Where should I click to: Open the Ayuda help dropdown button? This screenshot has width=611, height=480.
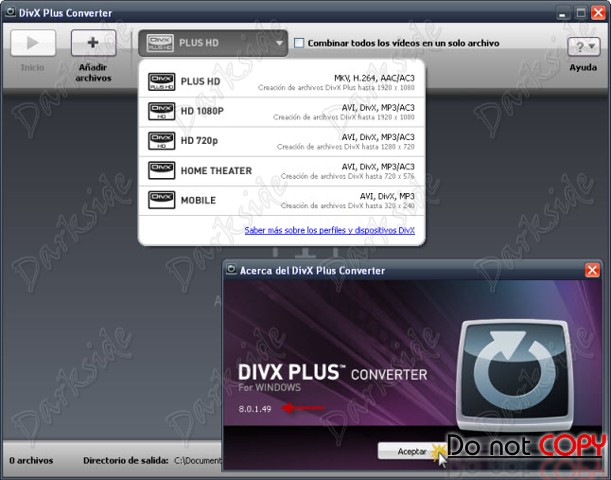point(583,47)
